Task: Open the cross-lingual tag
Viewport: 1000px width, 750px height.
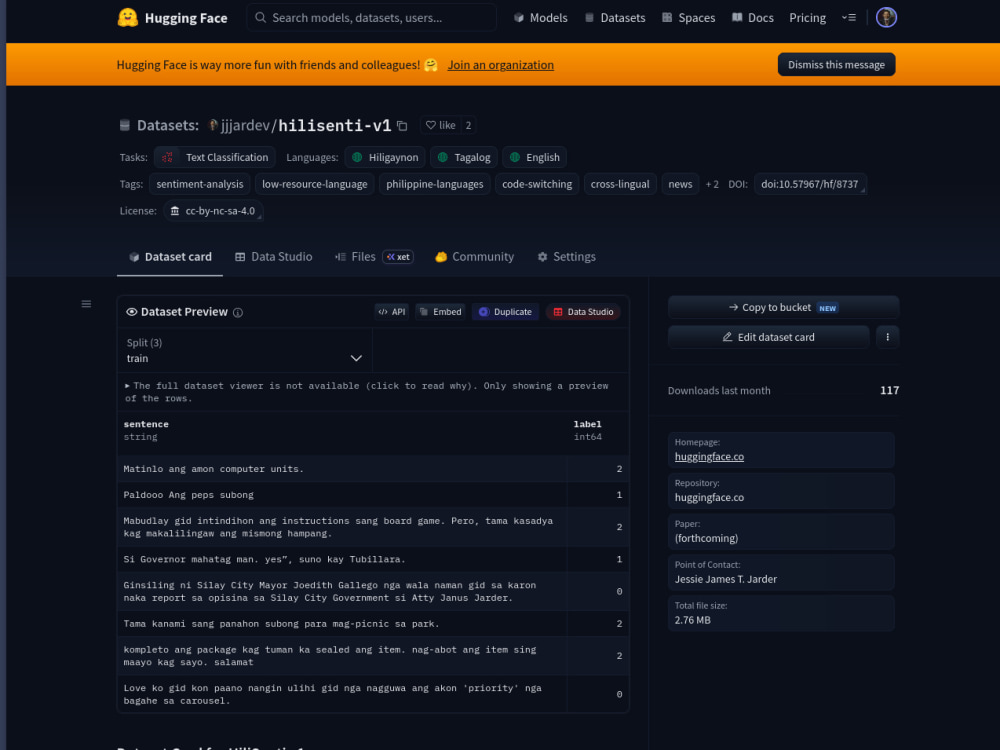Action: point(620,184)
